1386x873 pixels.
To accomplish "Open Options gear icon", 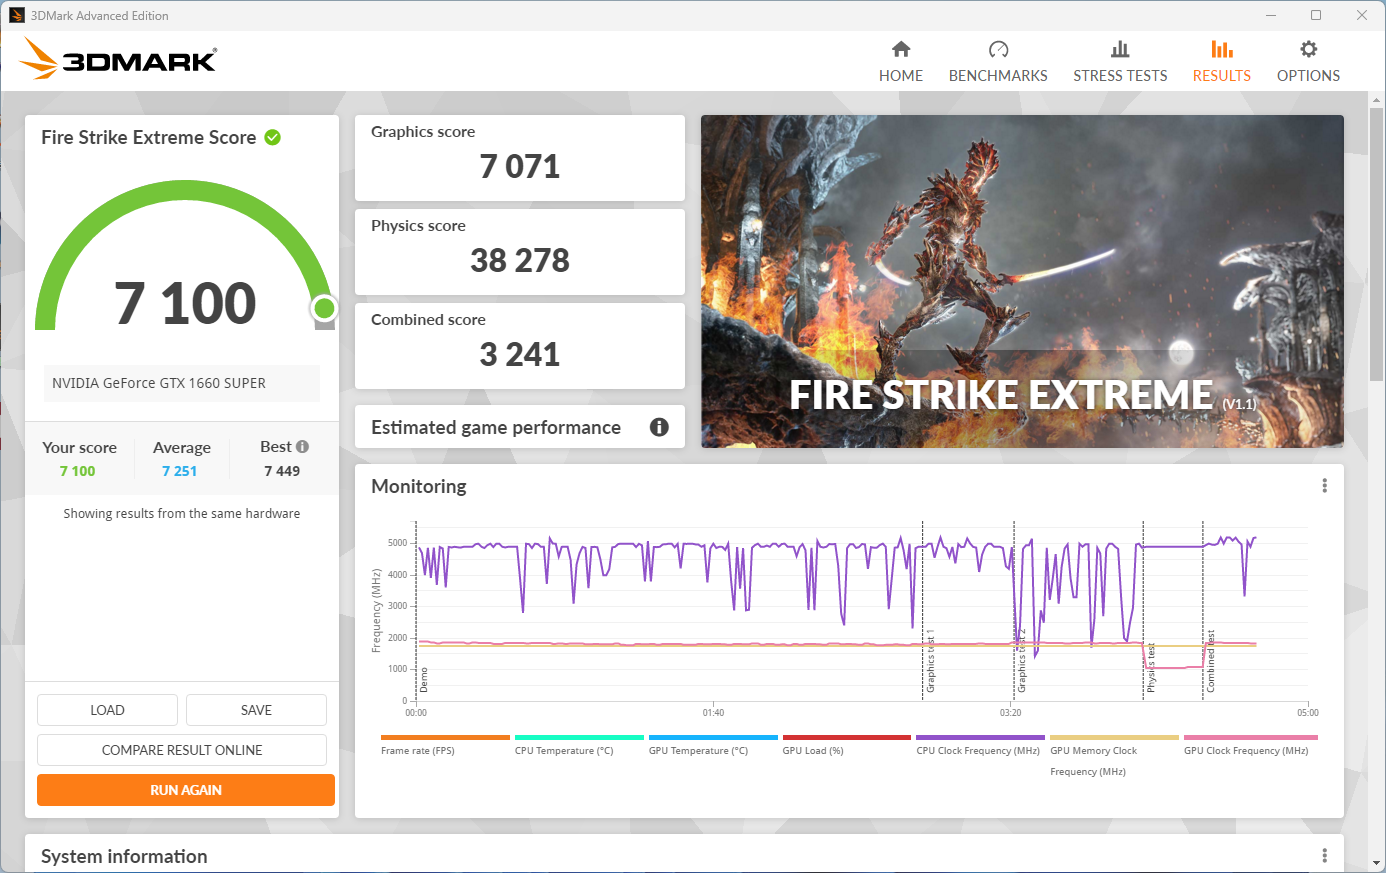I will 1308,49.
